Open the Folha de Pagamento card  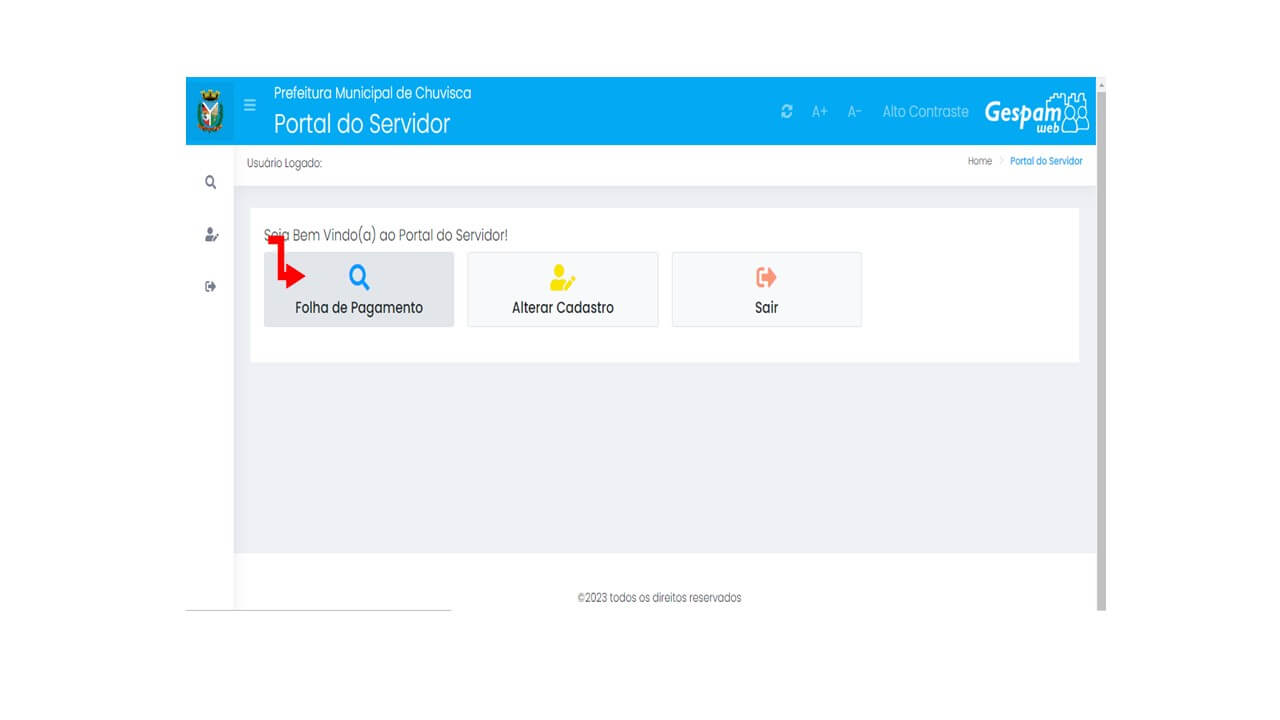359,290
